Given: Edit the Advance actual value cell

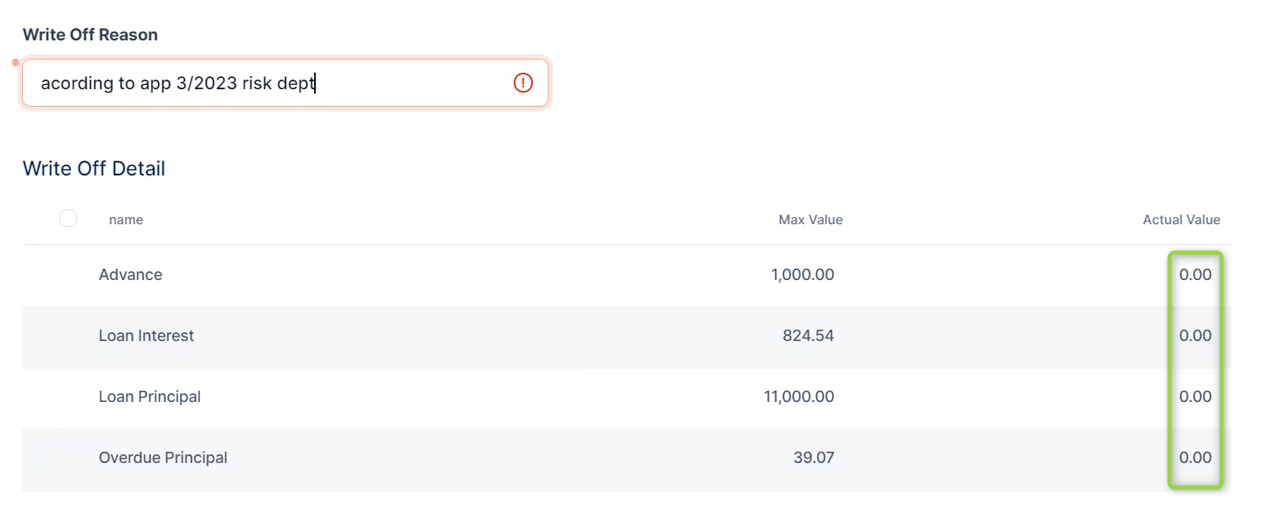Looking at the screenshot, I should [1195, 275].
